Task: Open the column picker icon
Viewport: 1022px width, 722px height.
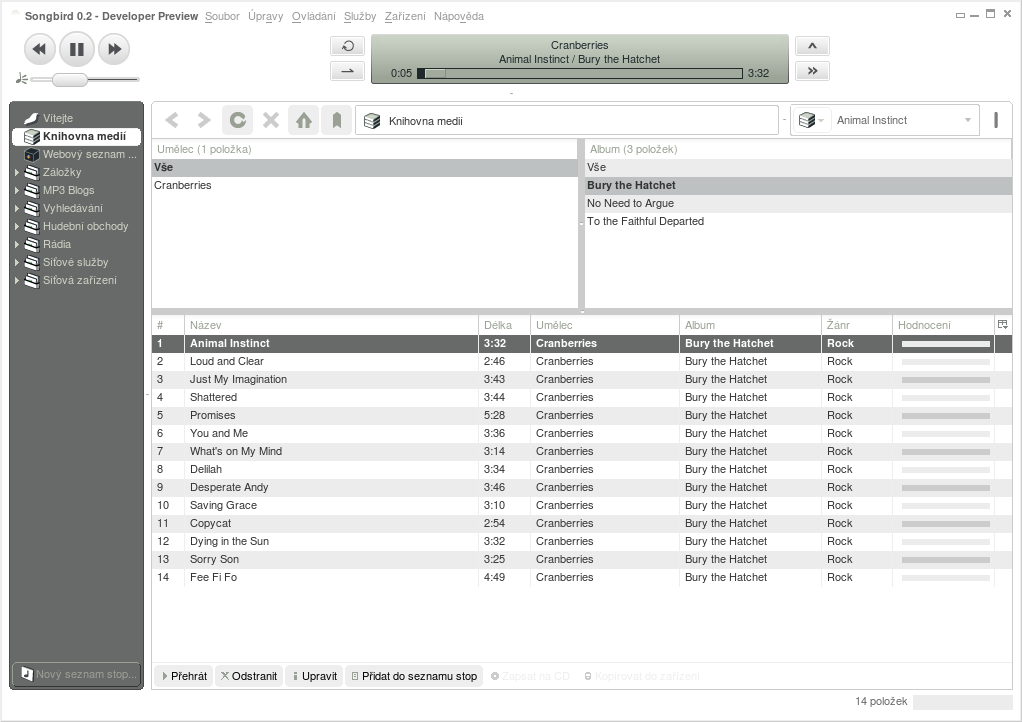Action: (1003, 325)
